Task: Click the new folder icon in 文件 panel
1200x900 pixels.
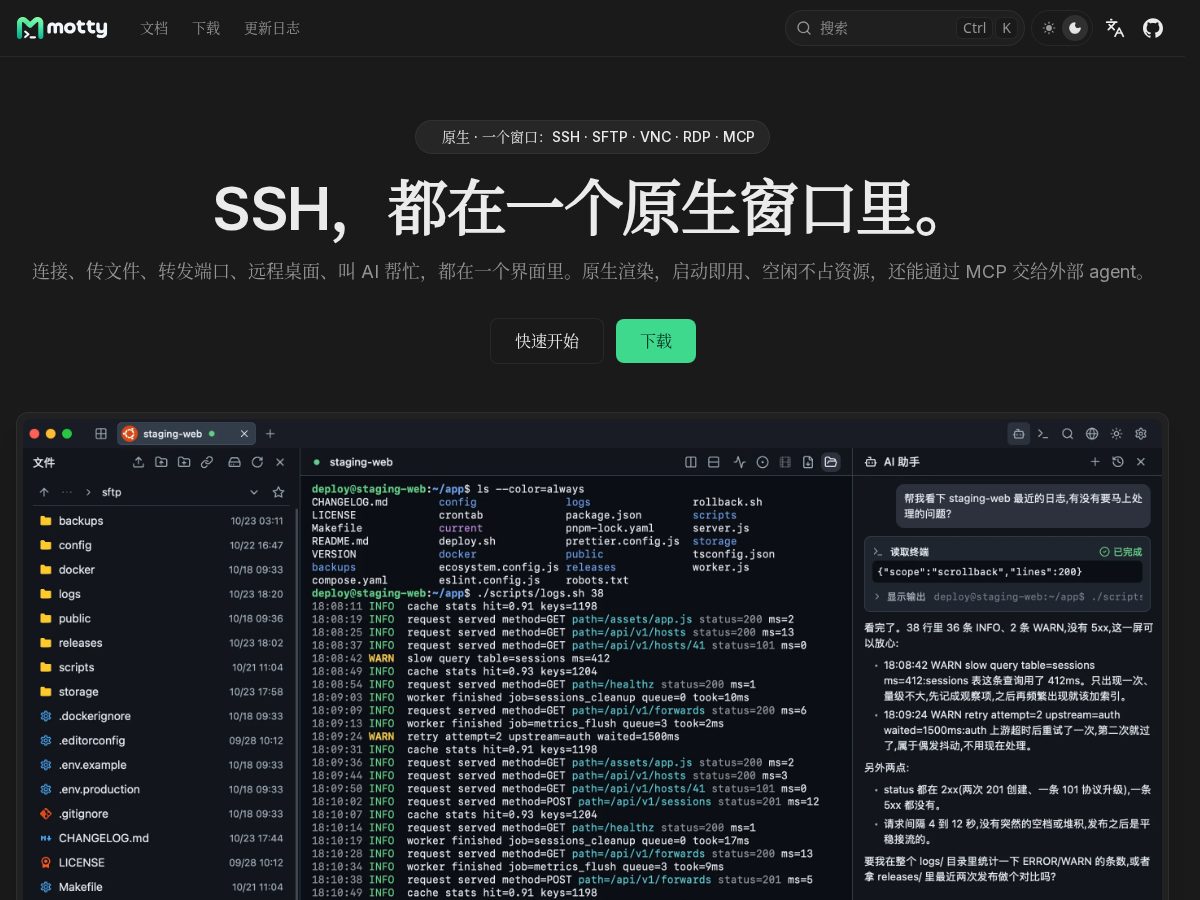Action: point(184,462)
